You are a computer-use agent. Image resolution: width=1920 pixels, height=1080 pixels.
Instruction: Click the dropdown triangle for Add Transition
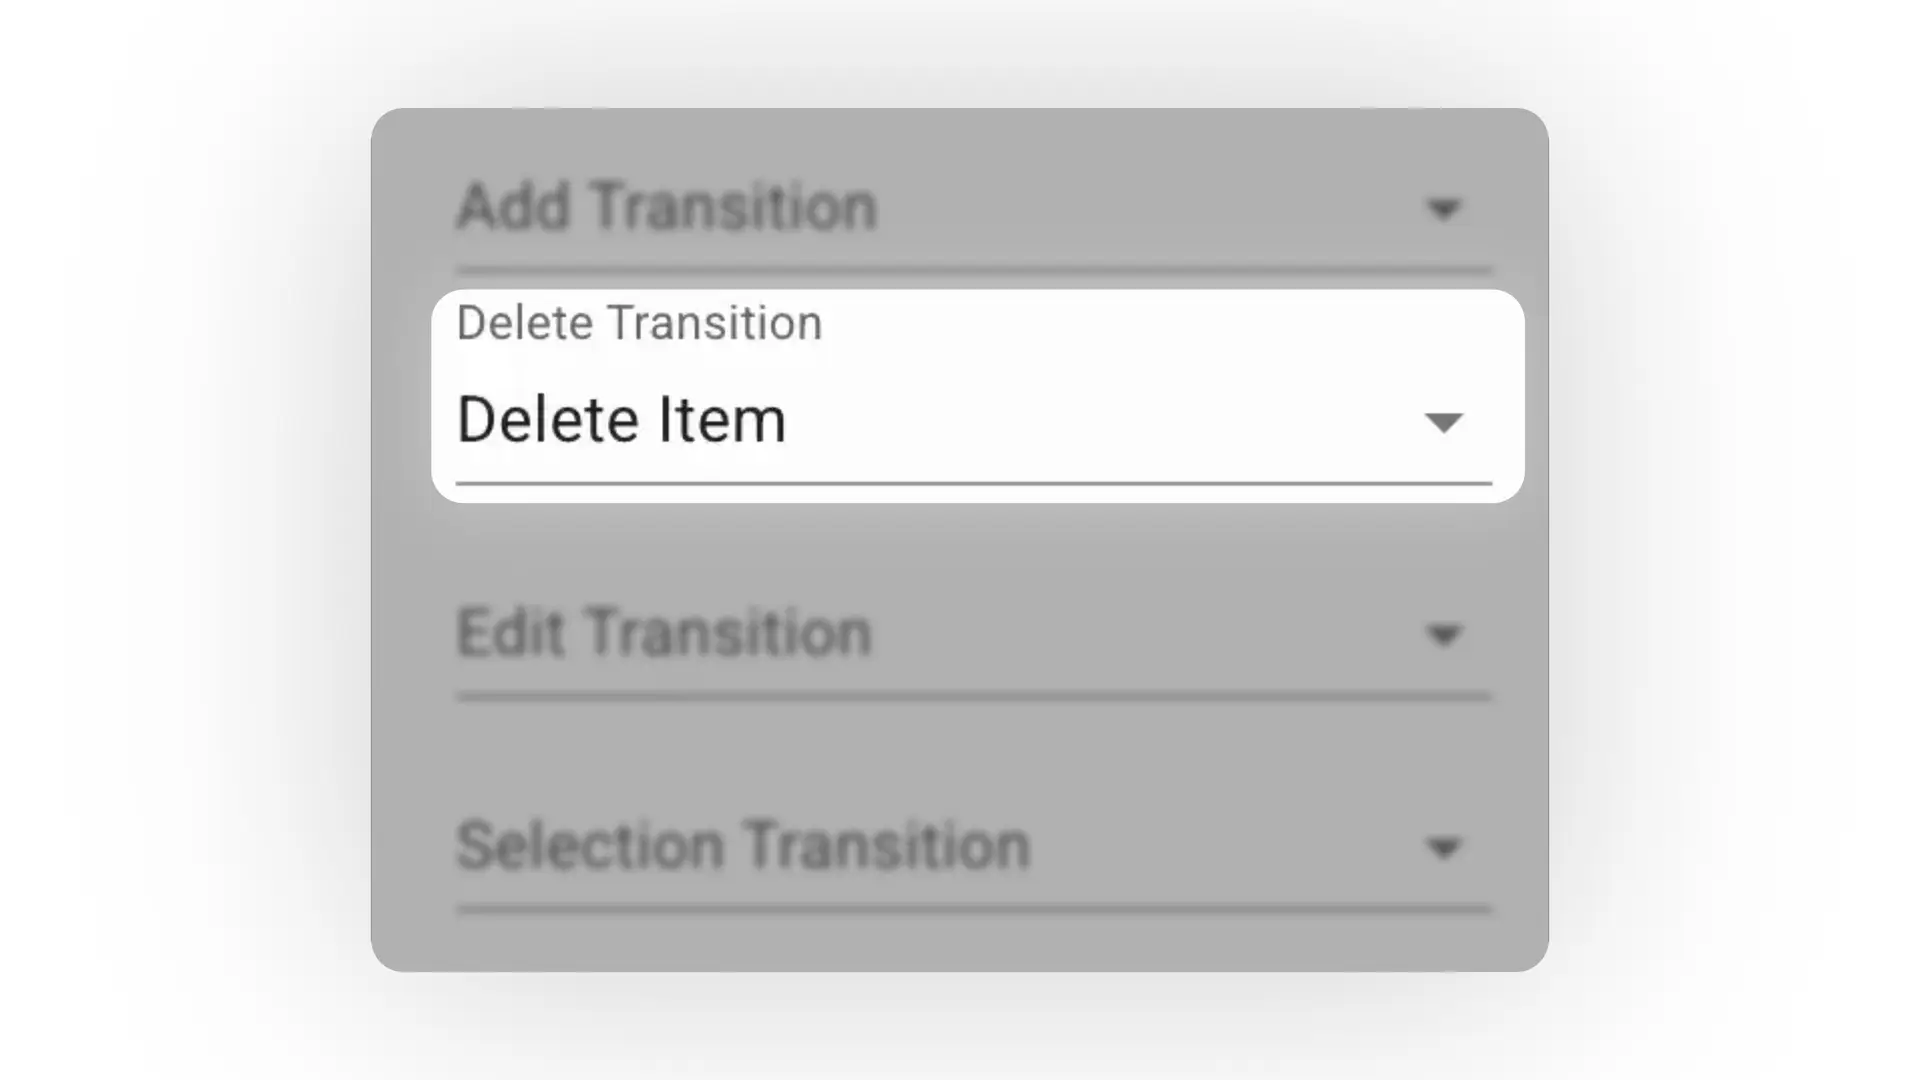[1443, 210]
